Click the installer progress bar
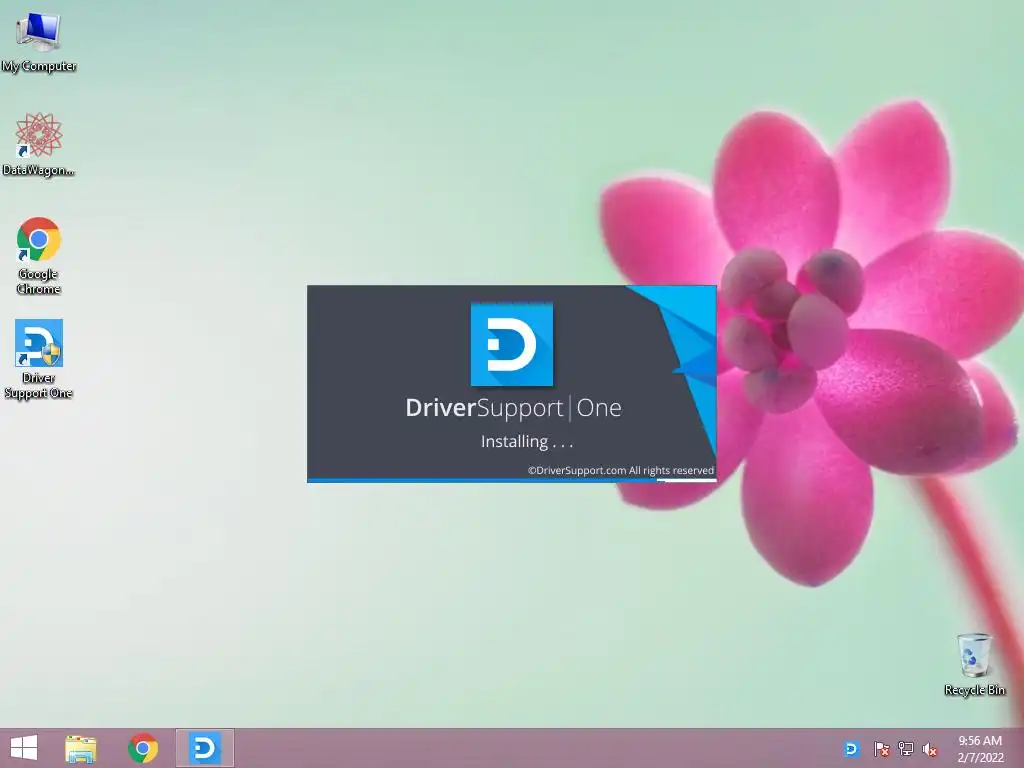This screenshot has height=768, width=1024. [x=512, y=481]
